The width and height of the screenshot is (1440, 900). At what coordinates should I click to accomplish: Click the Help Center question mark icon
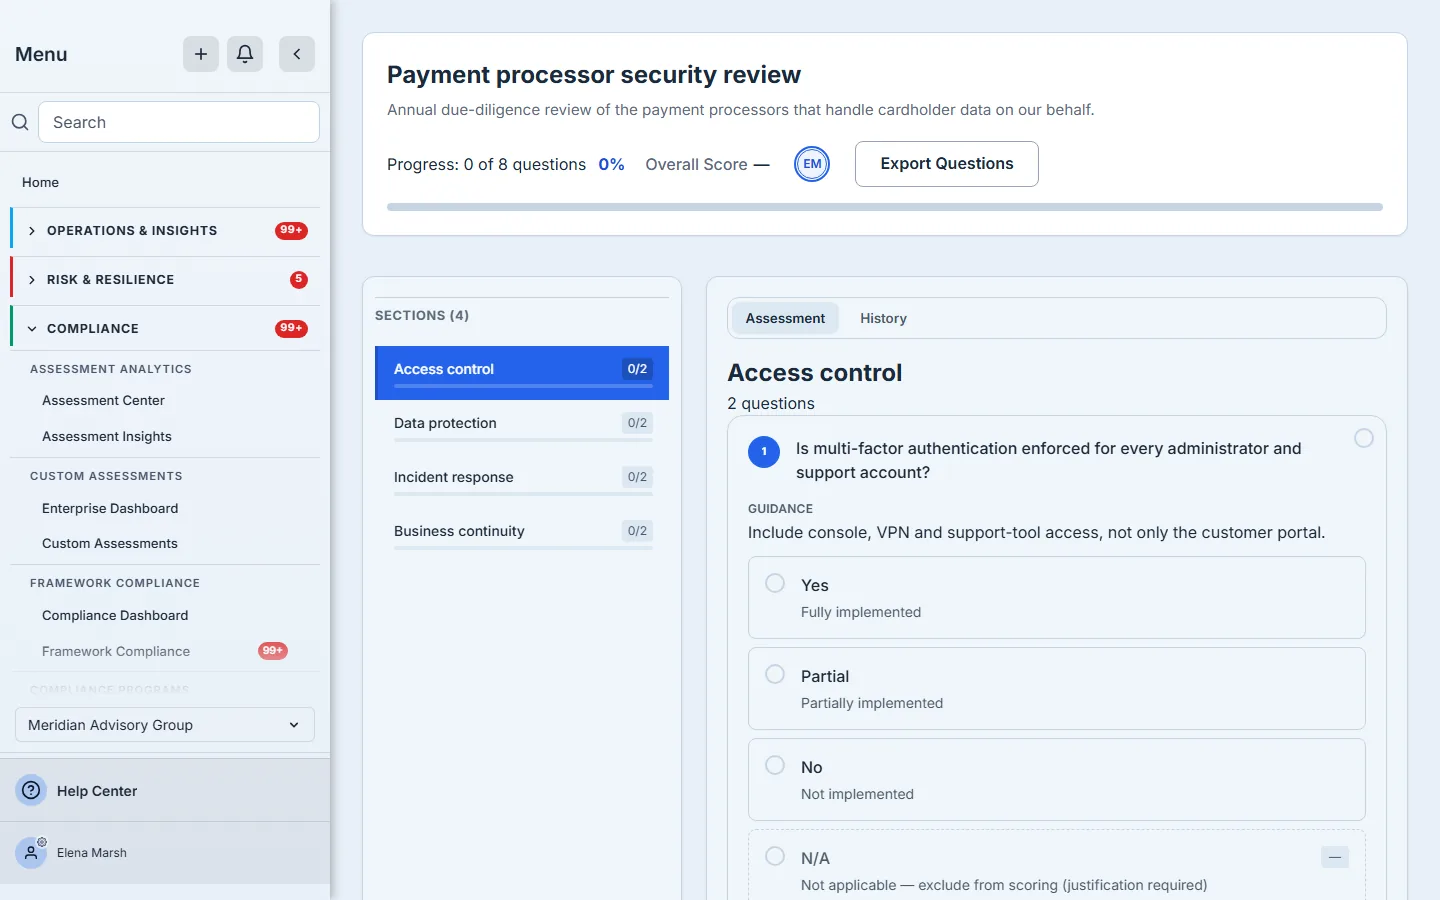[32, 790]
